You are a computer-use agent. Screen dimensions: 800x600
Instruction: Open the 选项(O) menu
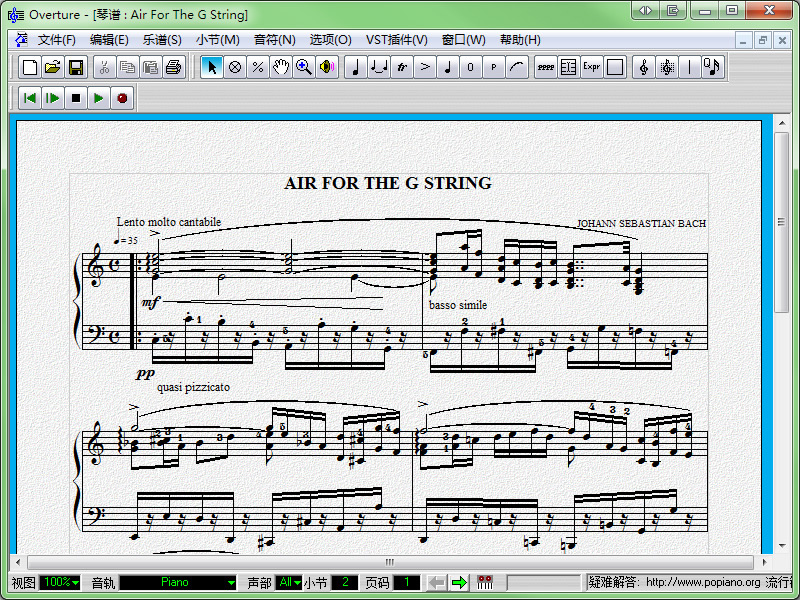click(x=331, y=40)
